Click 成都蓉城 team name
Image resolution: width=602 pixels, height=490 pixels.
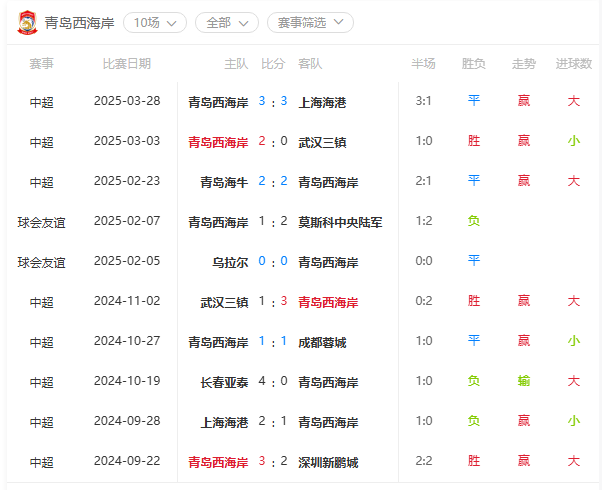tap(322, 343)
